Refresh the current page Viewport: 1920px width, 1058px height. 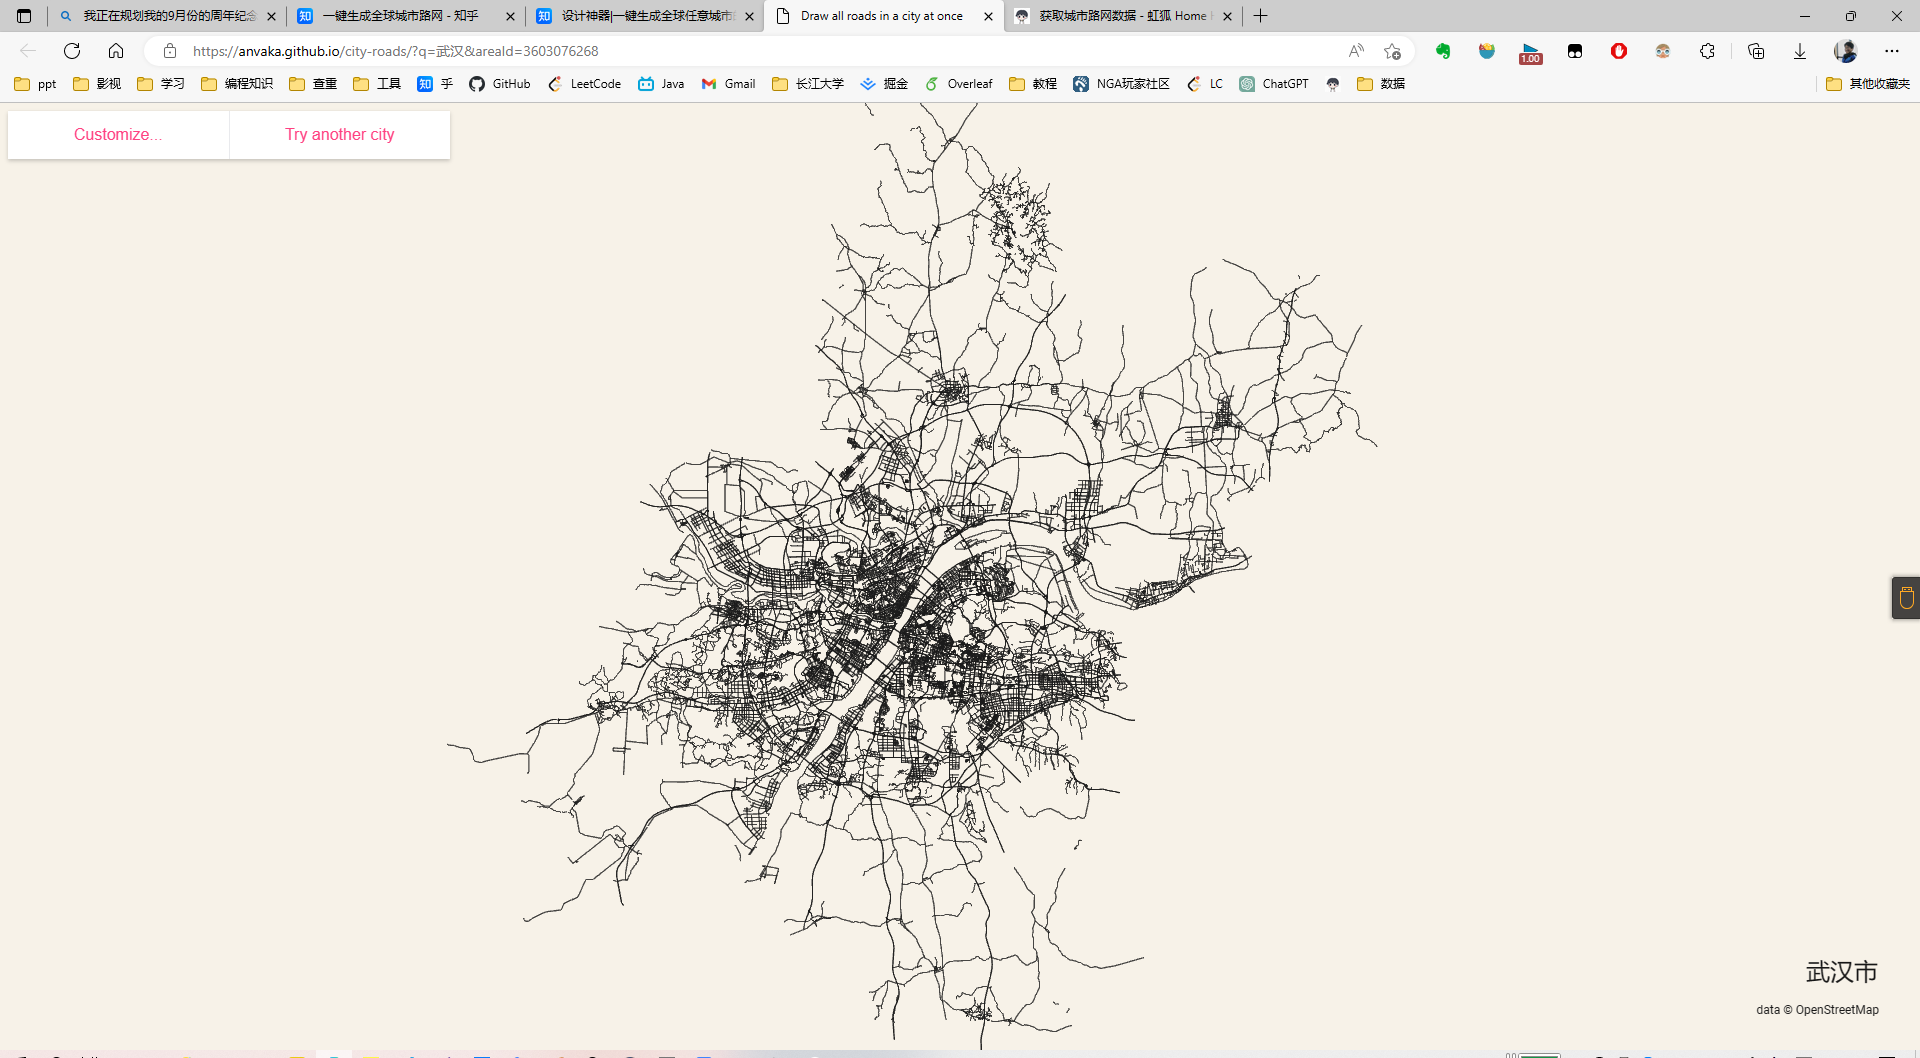pyautogui.click(x=72, y=51)
